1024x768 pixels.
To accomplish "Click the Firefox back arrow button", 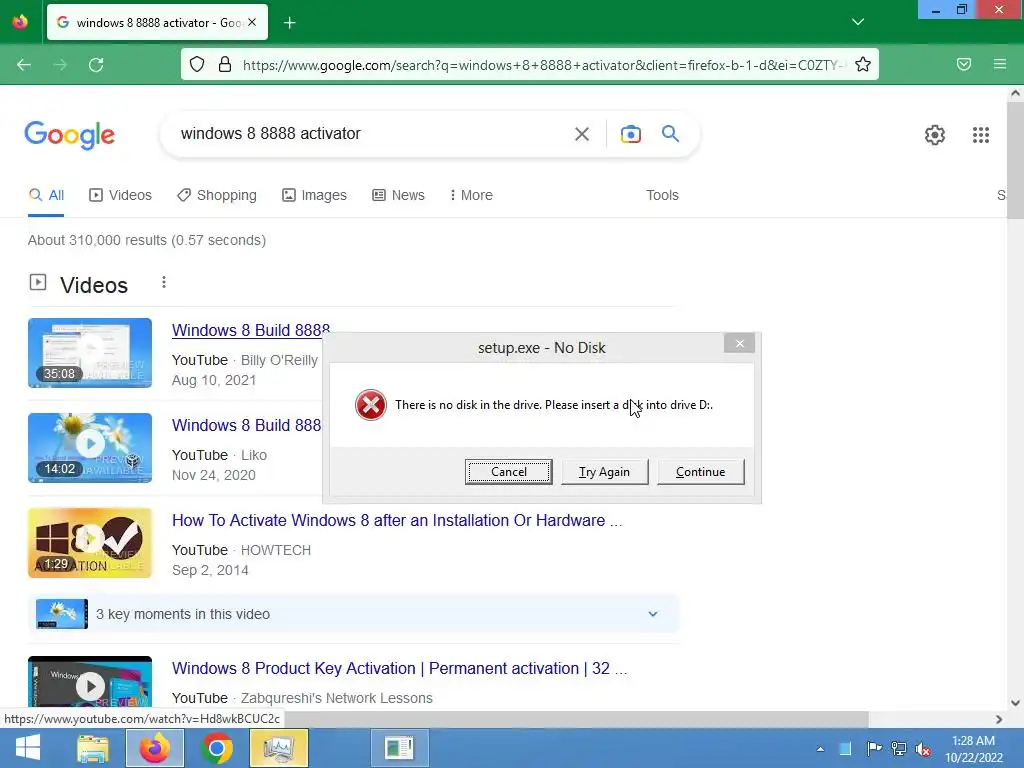I will 24,65.
